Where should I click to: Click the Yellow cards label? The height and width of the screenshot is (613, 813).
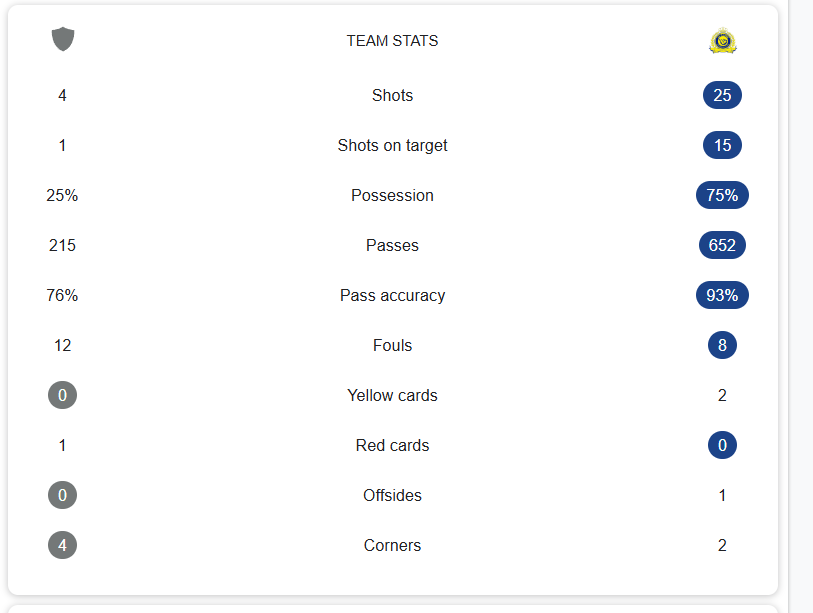[393, 395]
